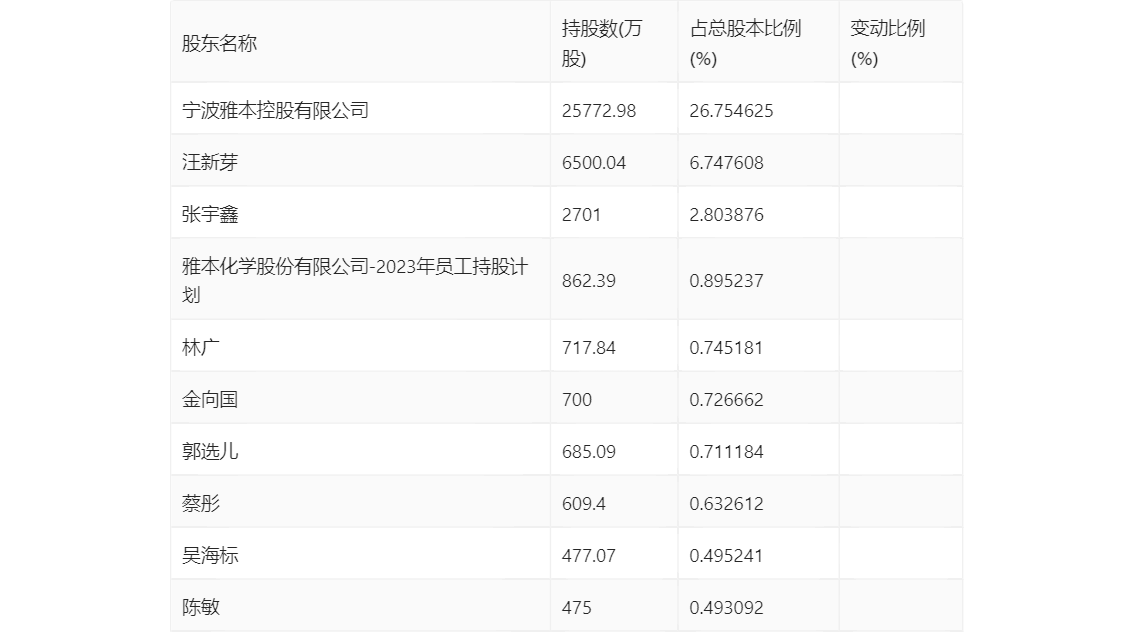This screenshot has height=632, width=1134.
Task: Select shareholder 林广
Action: (200, 348)
